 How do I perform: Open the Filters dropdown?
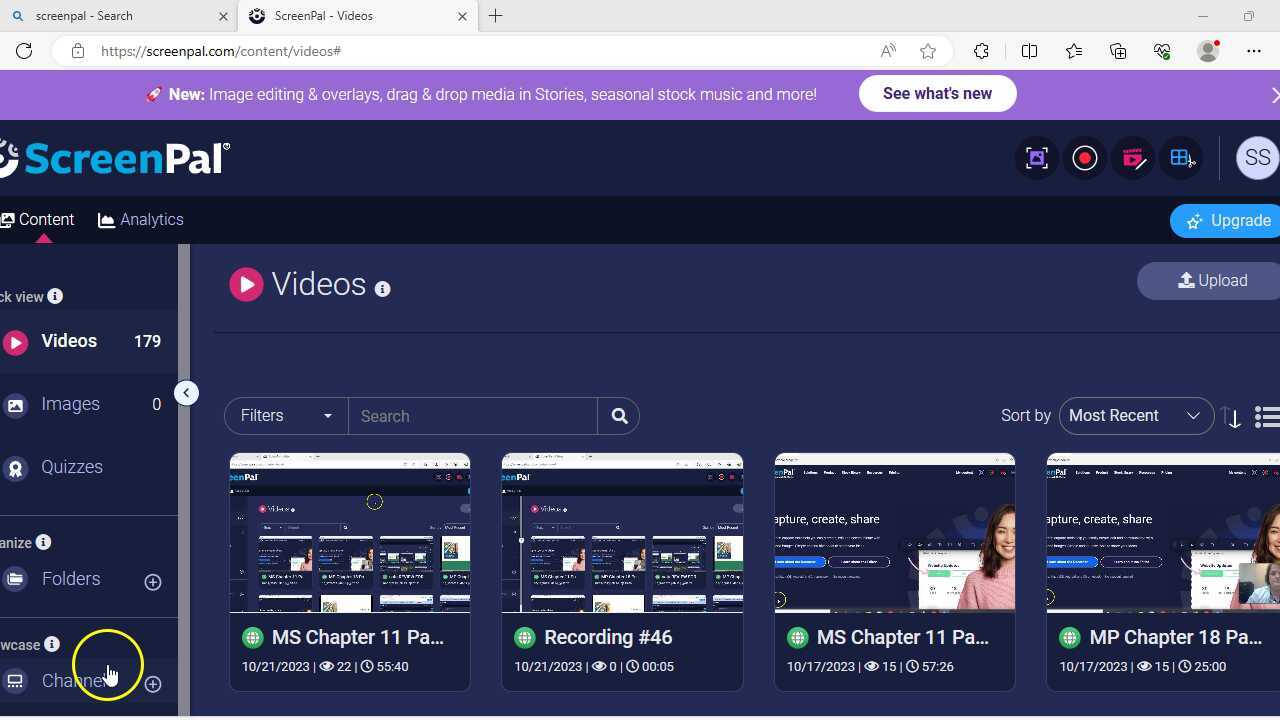[286, 416]
